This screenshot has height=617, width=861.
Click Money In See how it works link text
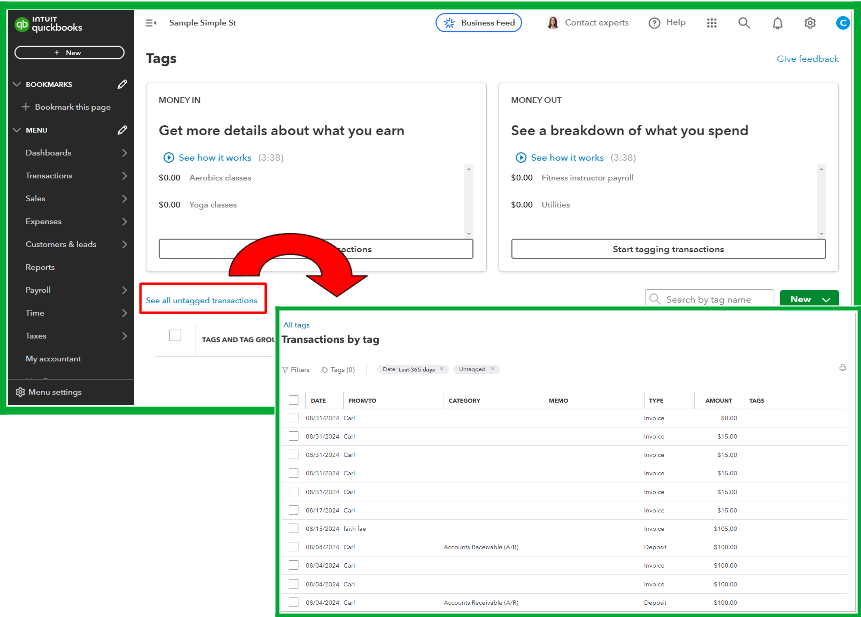(x=215, y=158)
